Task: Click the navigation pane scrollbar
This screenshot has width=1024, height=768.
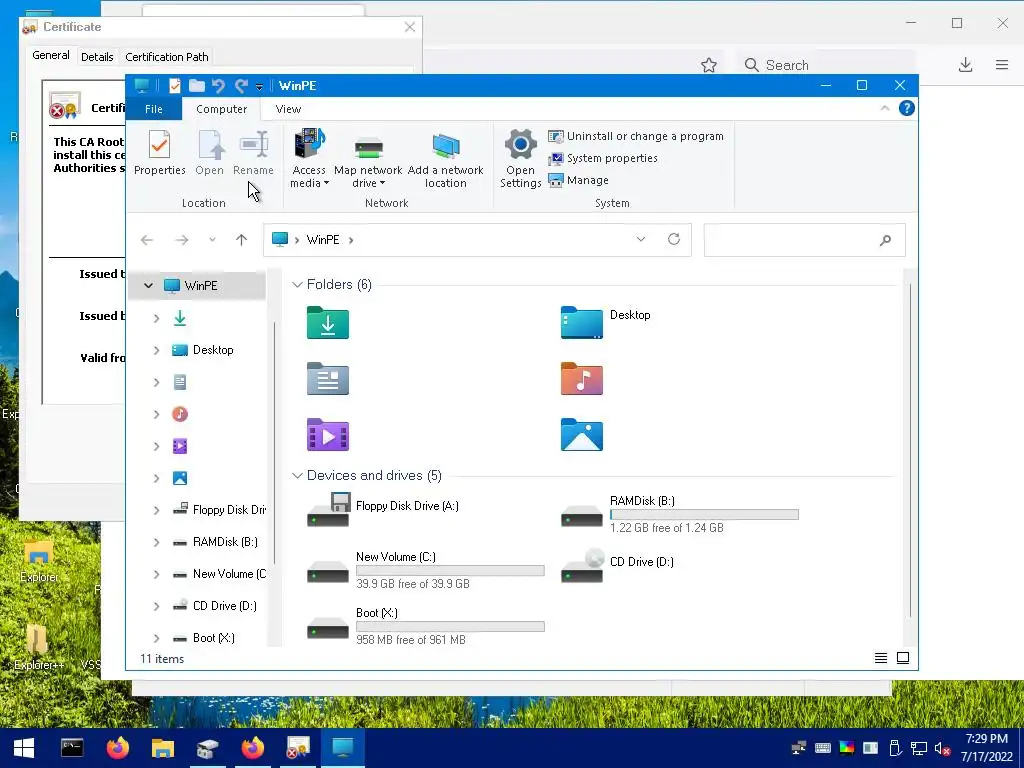Action: (x=274, y=443)
